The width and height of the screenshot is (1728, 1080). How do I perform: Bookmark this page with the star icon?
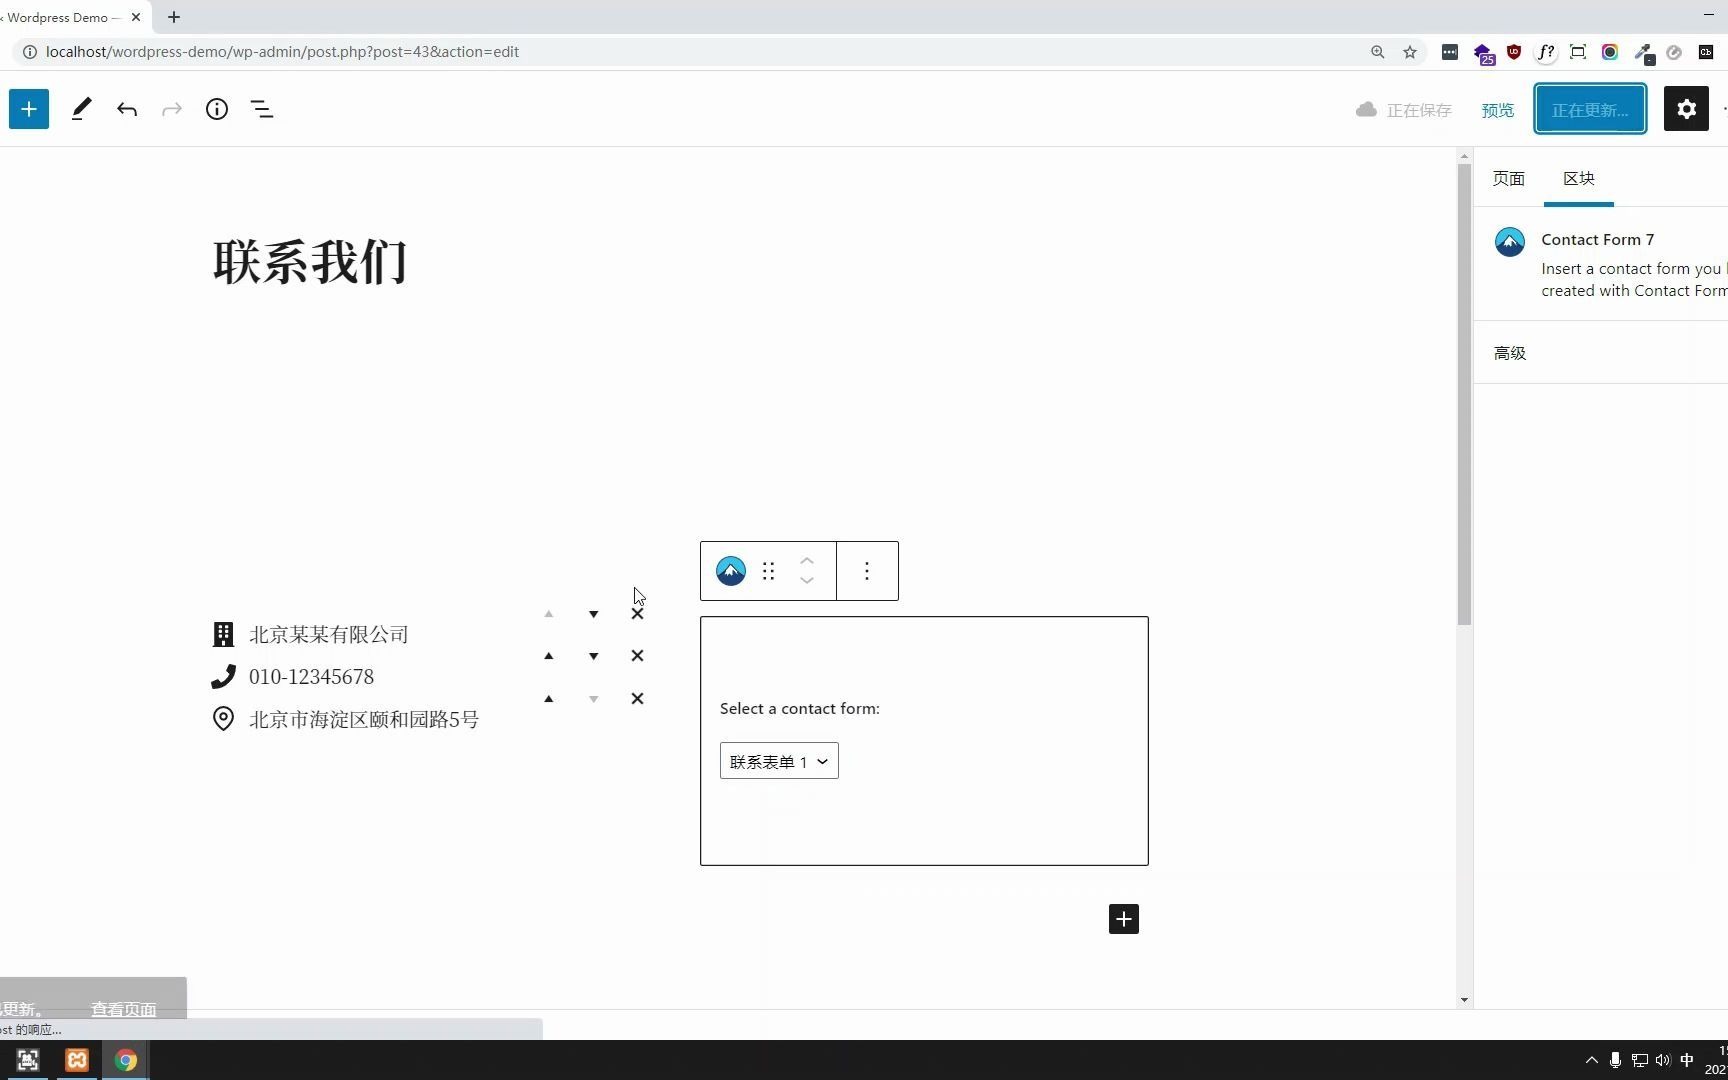pos(1410,52)
